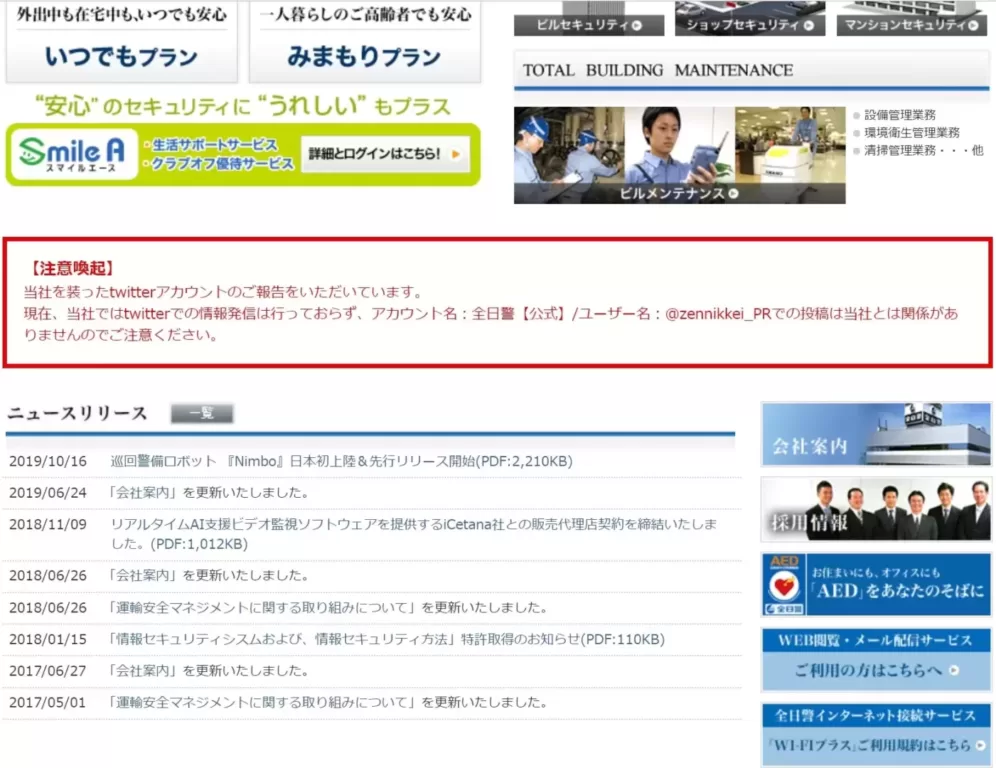Click the AED heart icon banner
Screen dimensions: 996x768
[783, 584]
